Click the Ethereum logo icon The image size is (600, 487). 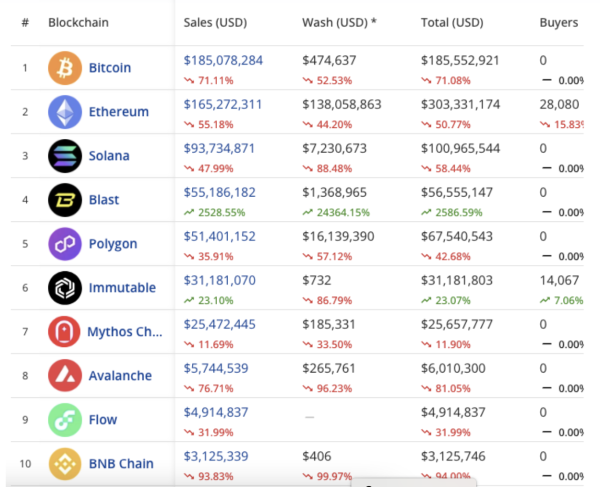[x=65, y=112]
